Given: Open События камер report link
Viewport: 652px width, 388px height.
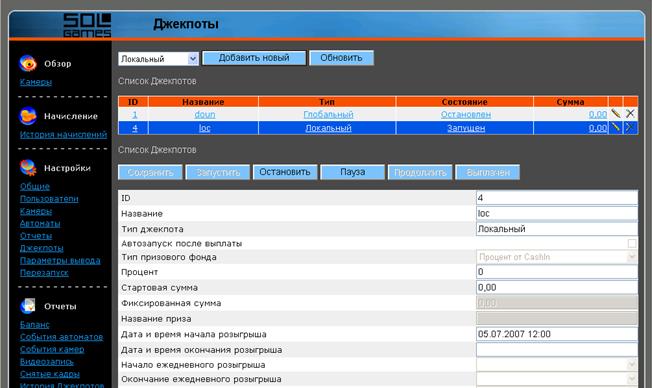Looking at the screenshot, I should pos(52,349).
